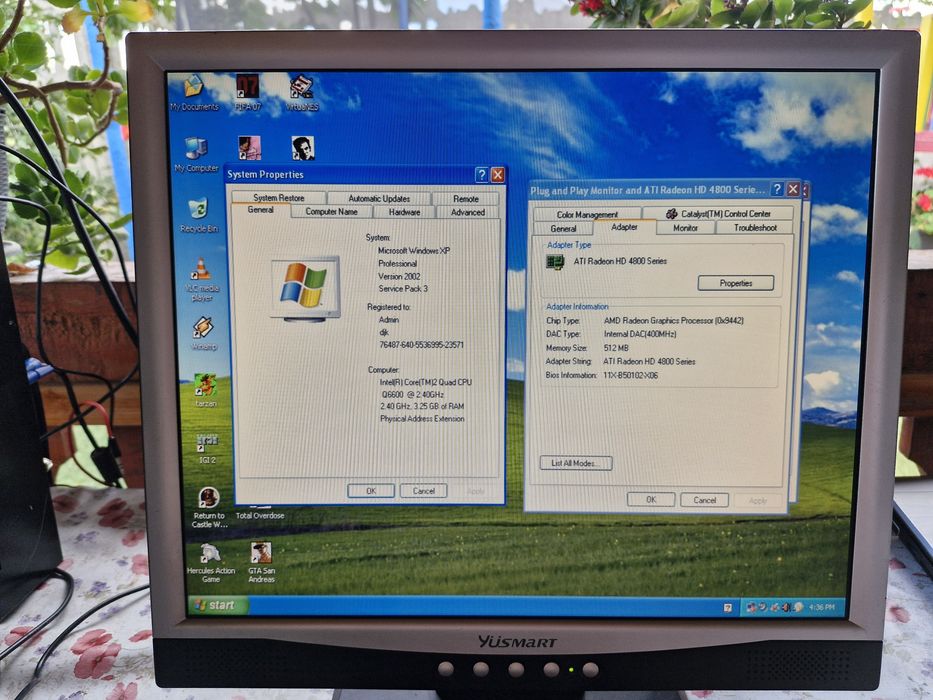Screen dimensions: 933x700
Task: Click the Catalyst Control Center tab icon
Action: (x=671, y=214)
